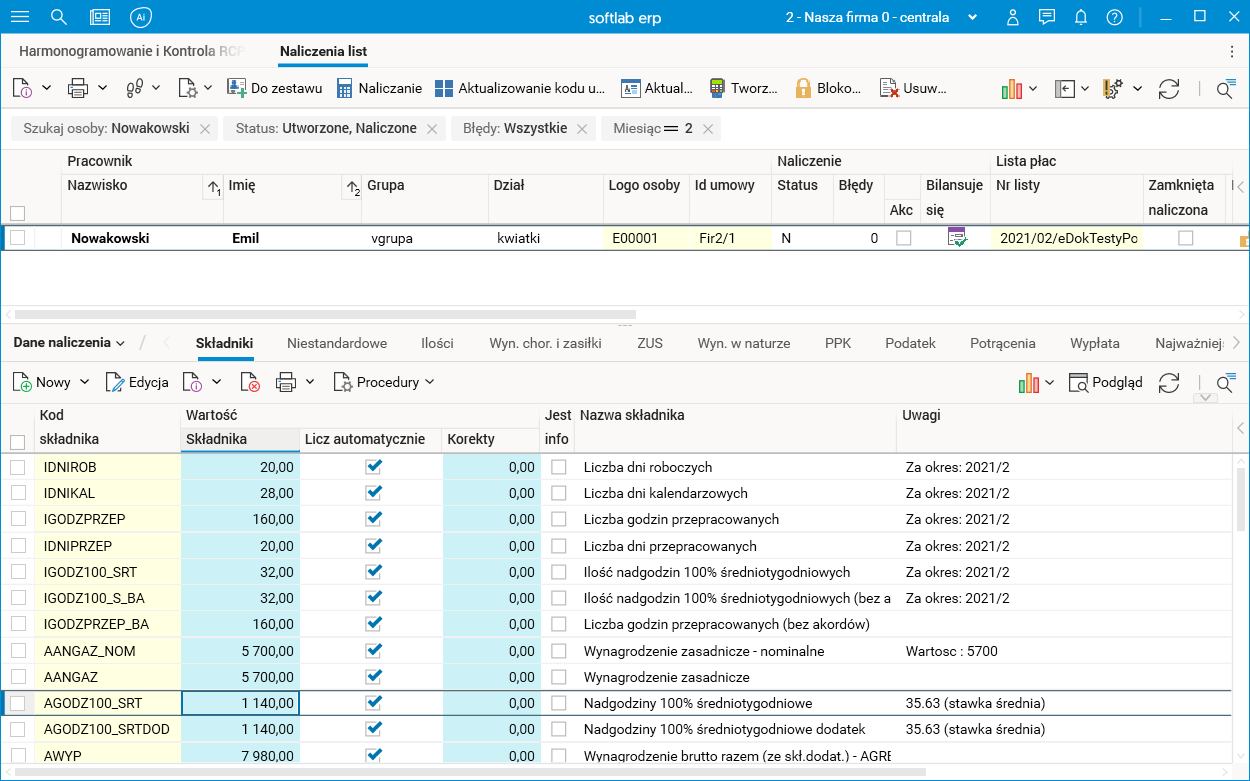Toggle Licz automatycznie checkbox for IDNIROB
Viewport: 1250px width, 781px height.
374,466
